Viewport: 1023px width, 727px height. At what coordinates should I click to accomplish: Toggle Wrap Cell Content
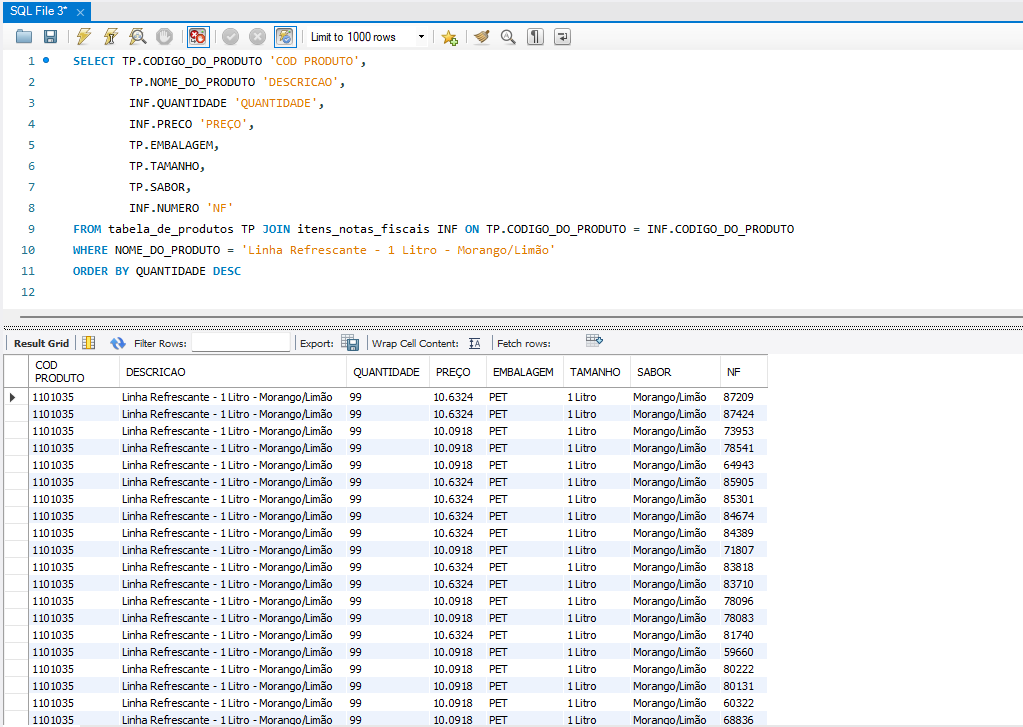(x=474, y=343)
